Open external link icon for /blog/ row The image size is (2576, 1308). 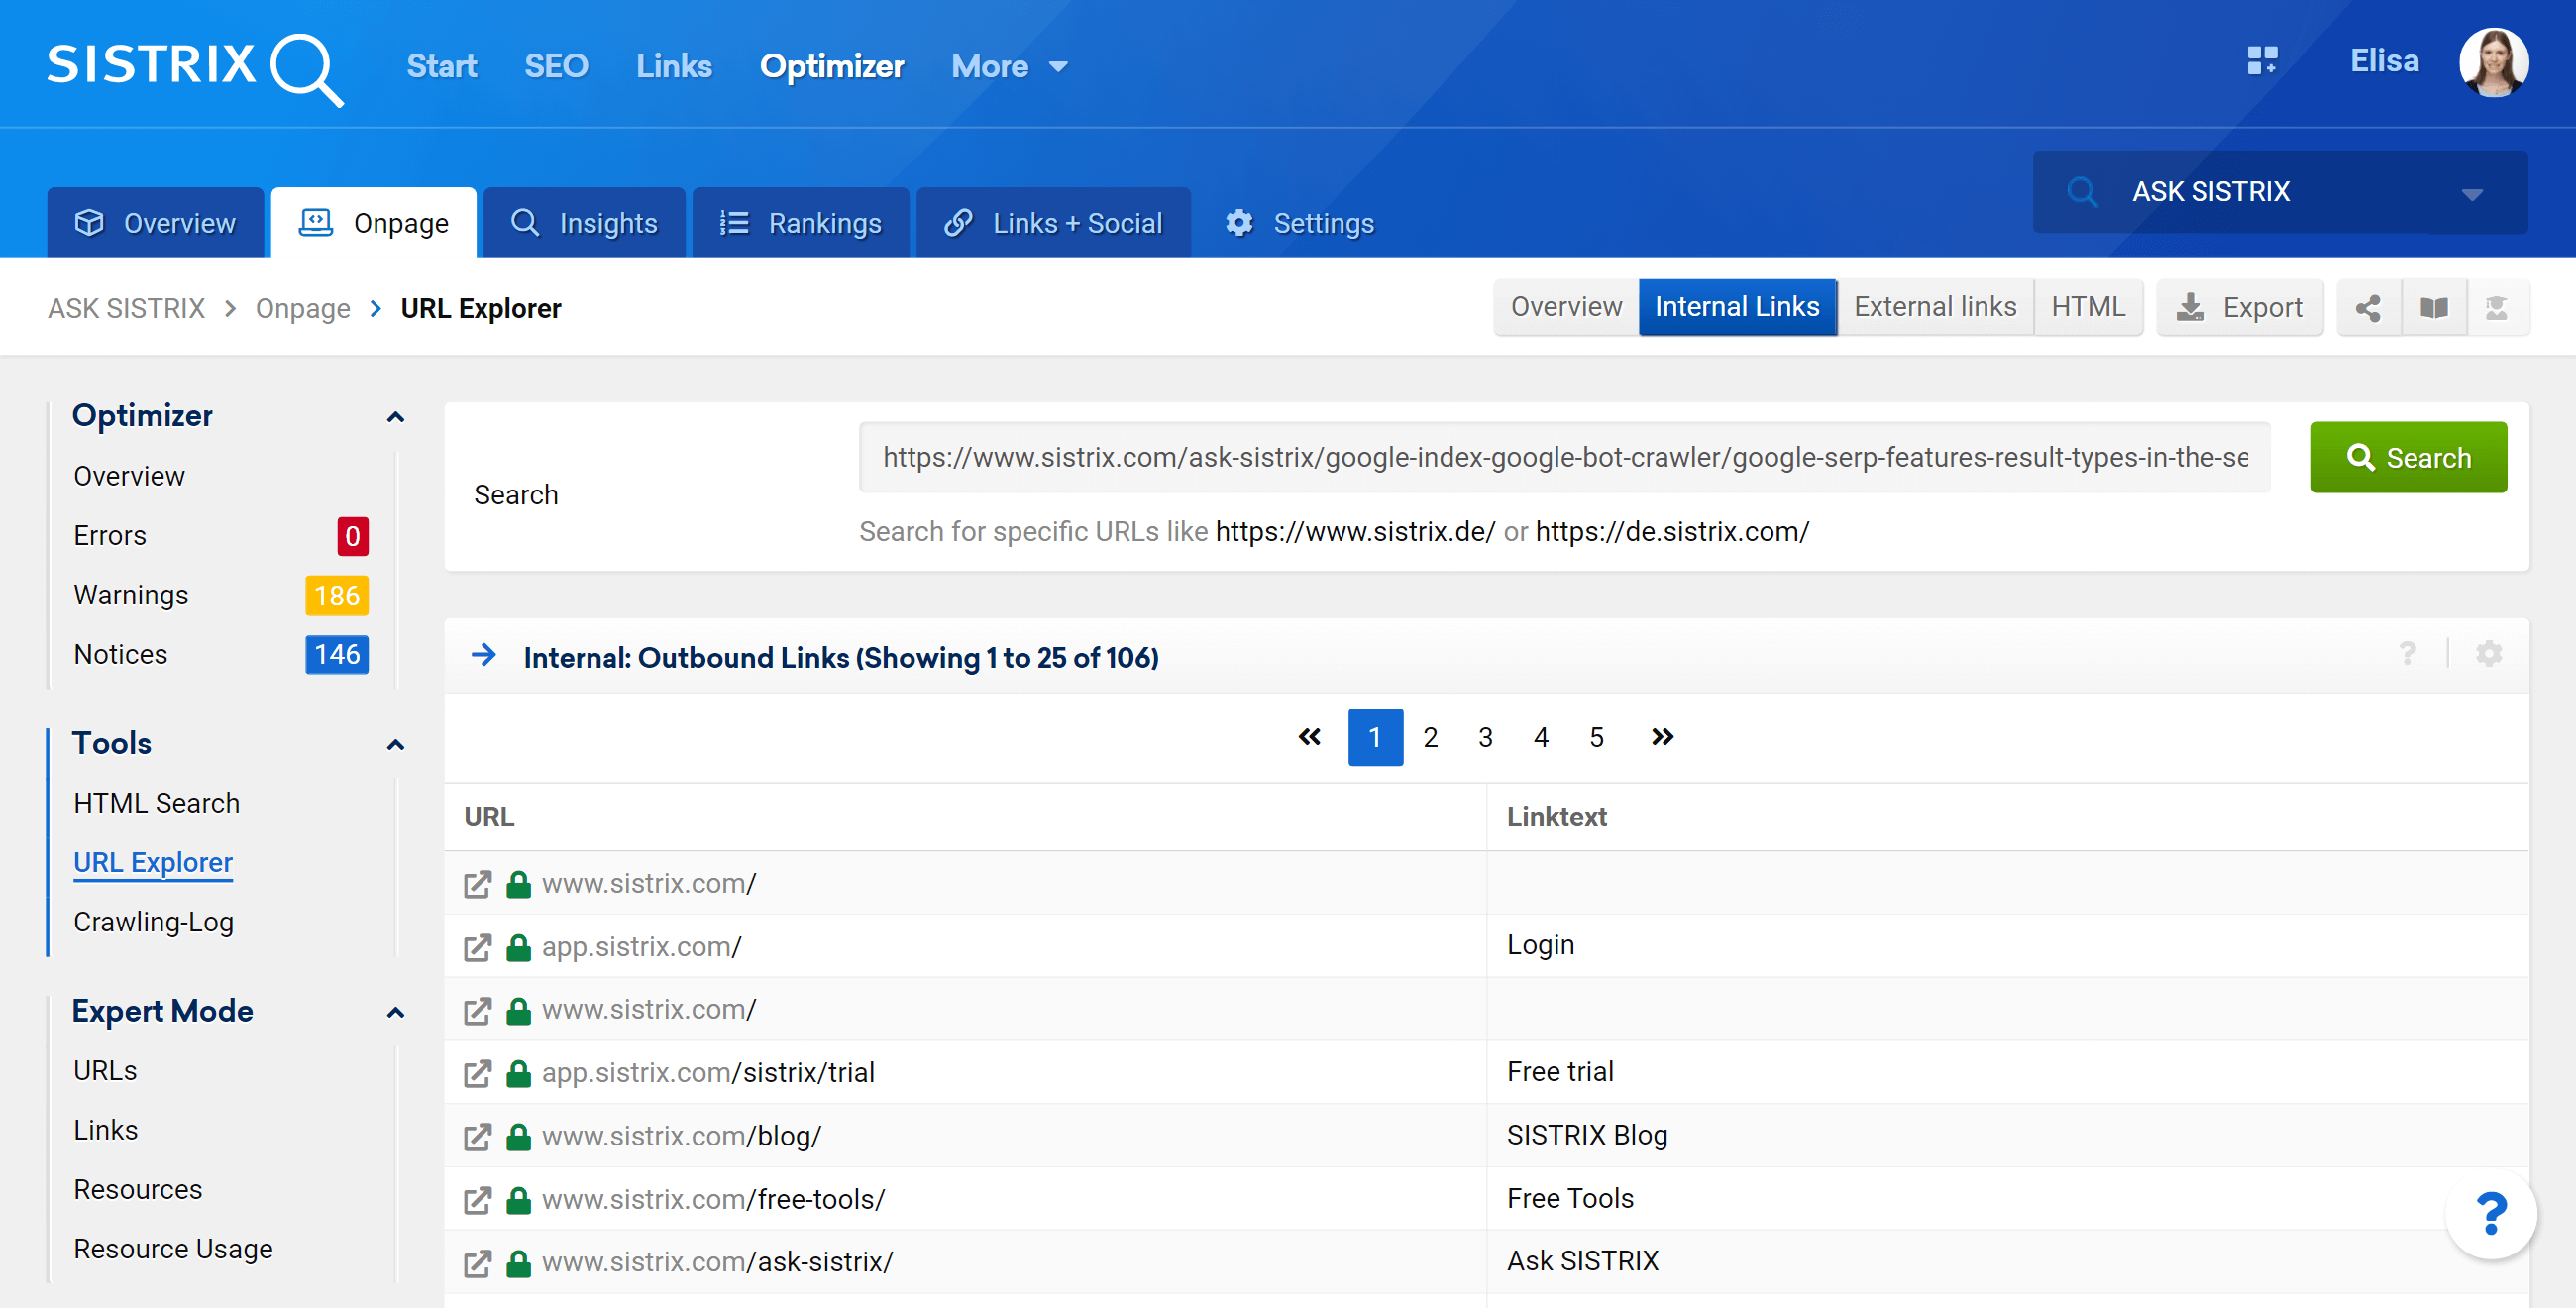tap(477, 1137)
